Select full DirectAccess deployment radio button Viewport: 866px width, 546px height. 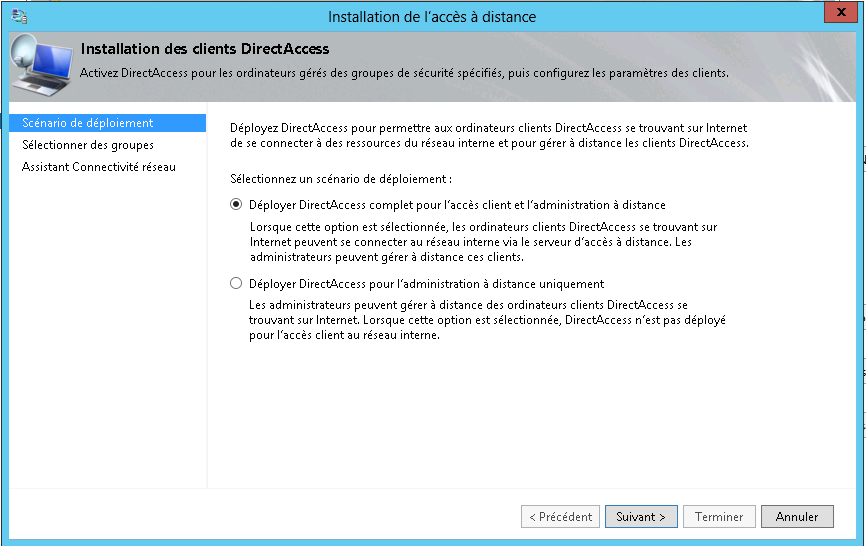[x=236, y=205]
